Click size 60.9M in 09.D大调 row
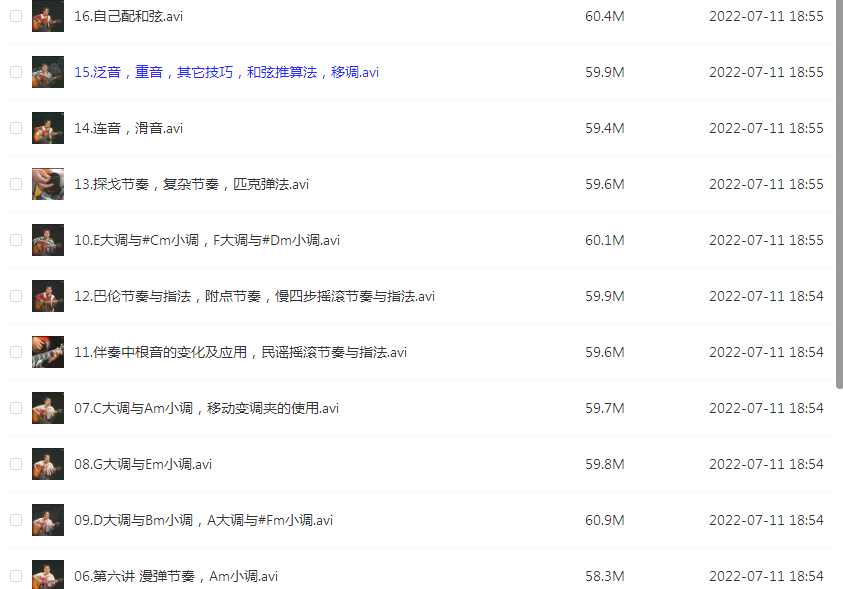 pos(605,520)
